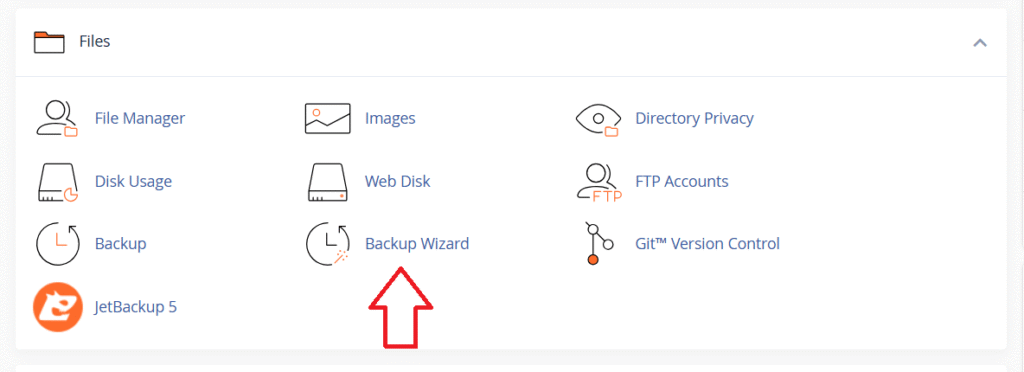1024x372 pixels.
Task: Open the Backup Wizard text link
Action: [417, 244]
